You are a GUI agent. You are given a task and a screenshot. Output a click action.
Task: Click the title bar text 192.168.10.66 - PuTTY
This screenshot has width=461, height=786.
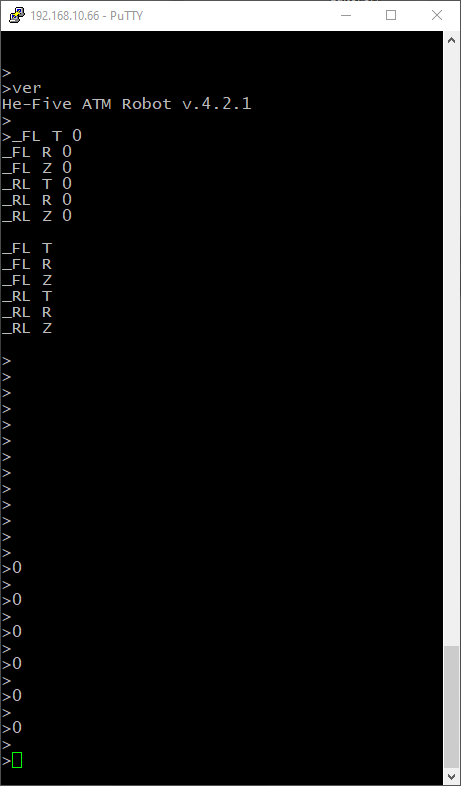(x=87, y=16)
